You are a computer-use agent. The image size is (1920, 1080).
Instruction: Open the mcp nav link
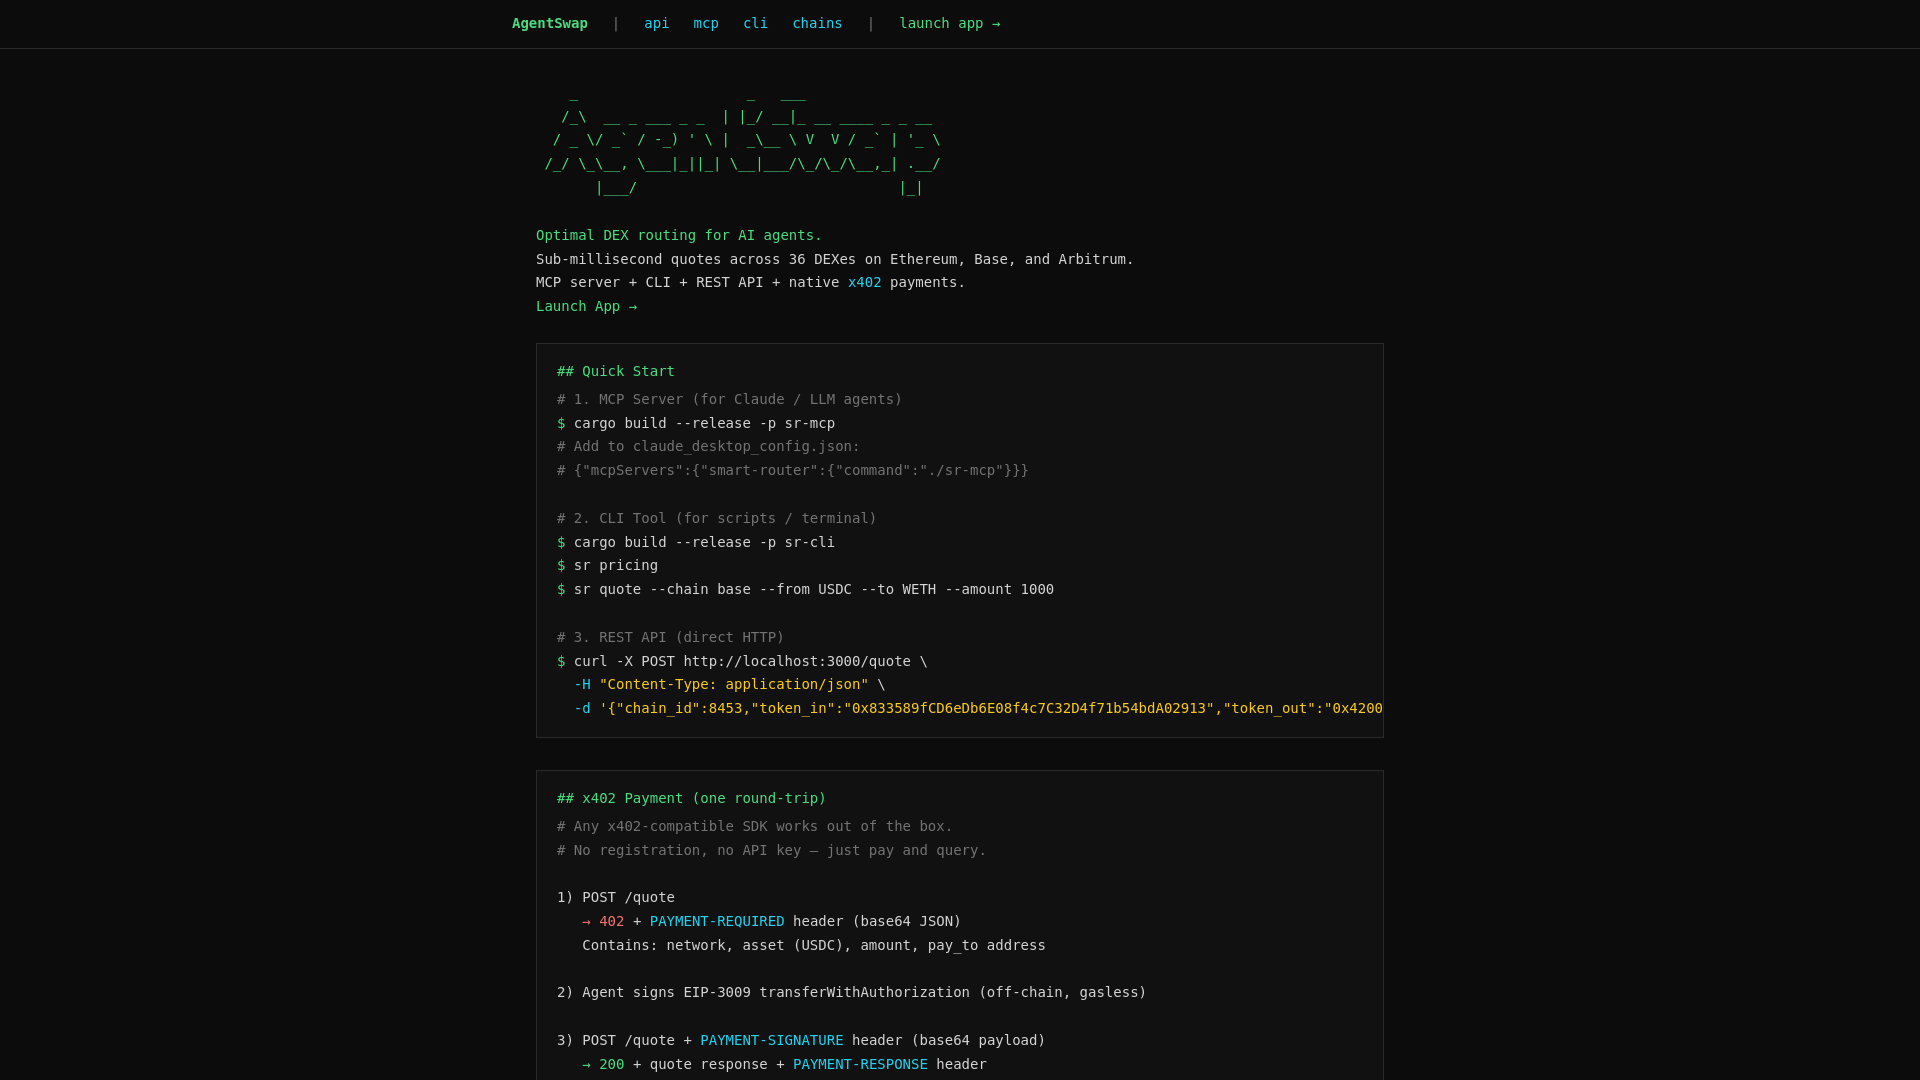coord(706,23)
